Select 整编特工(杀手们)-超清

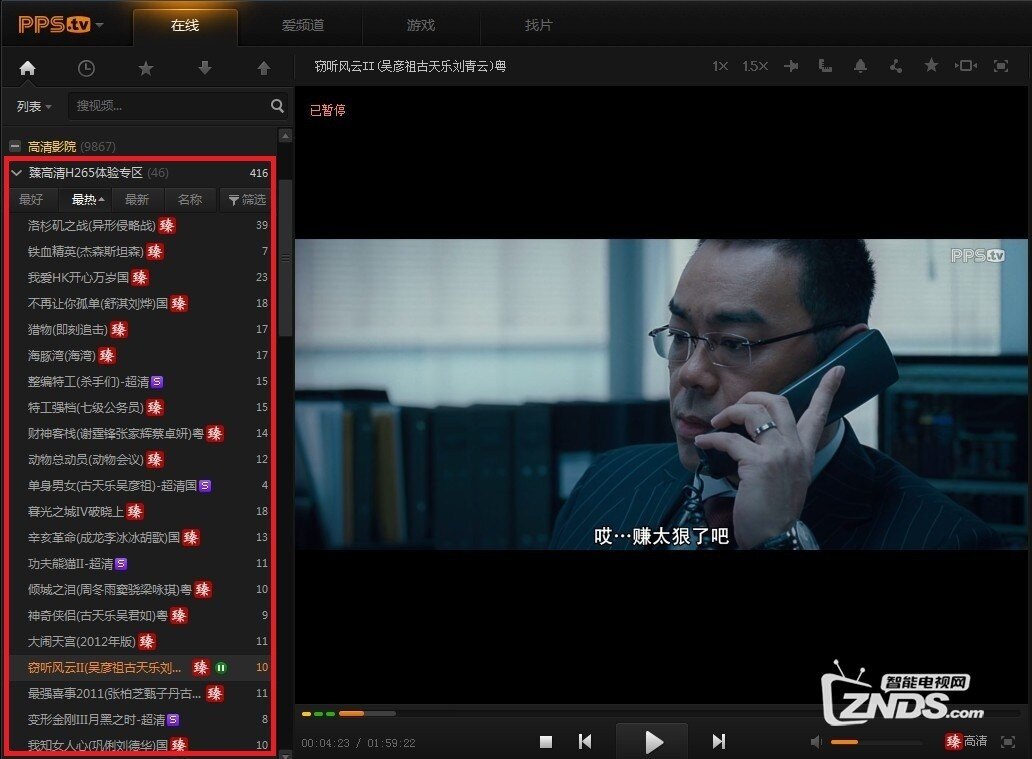pos(142,381)
